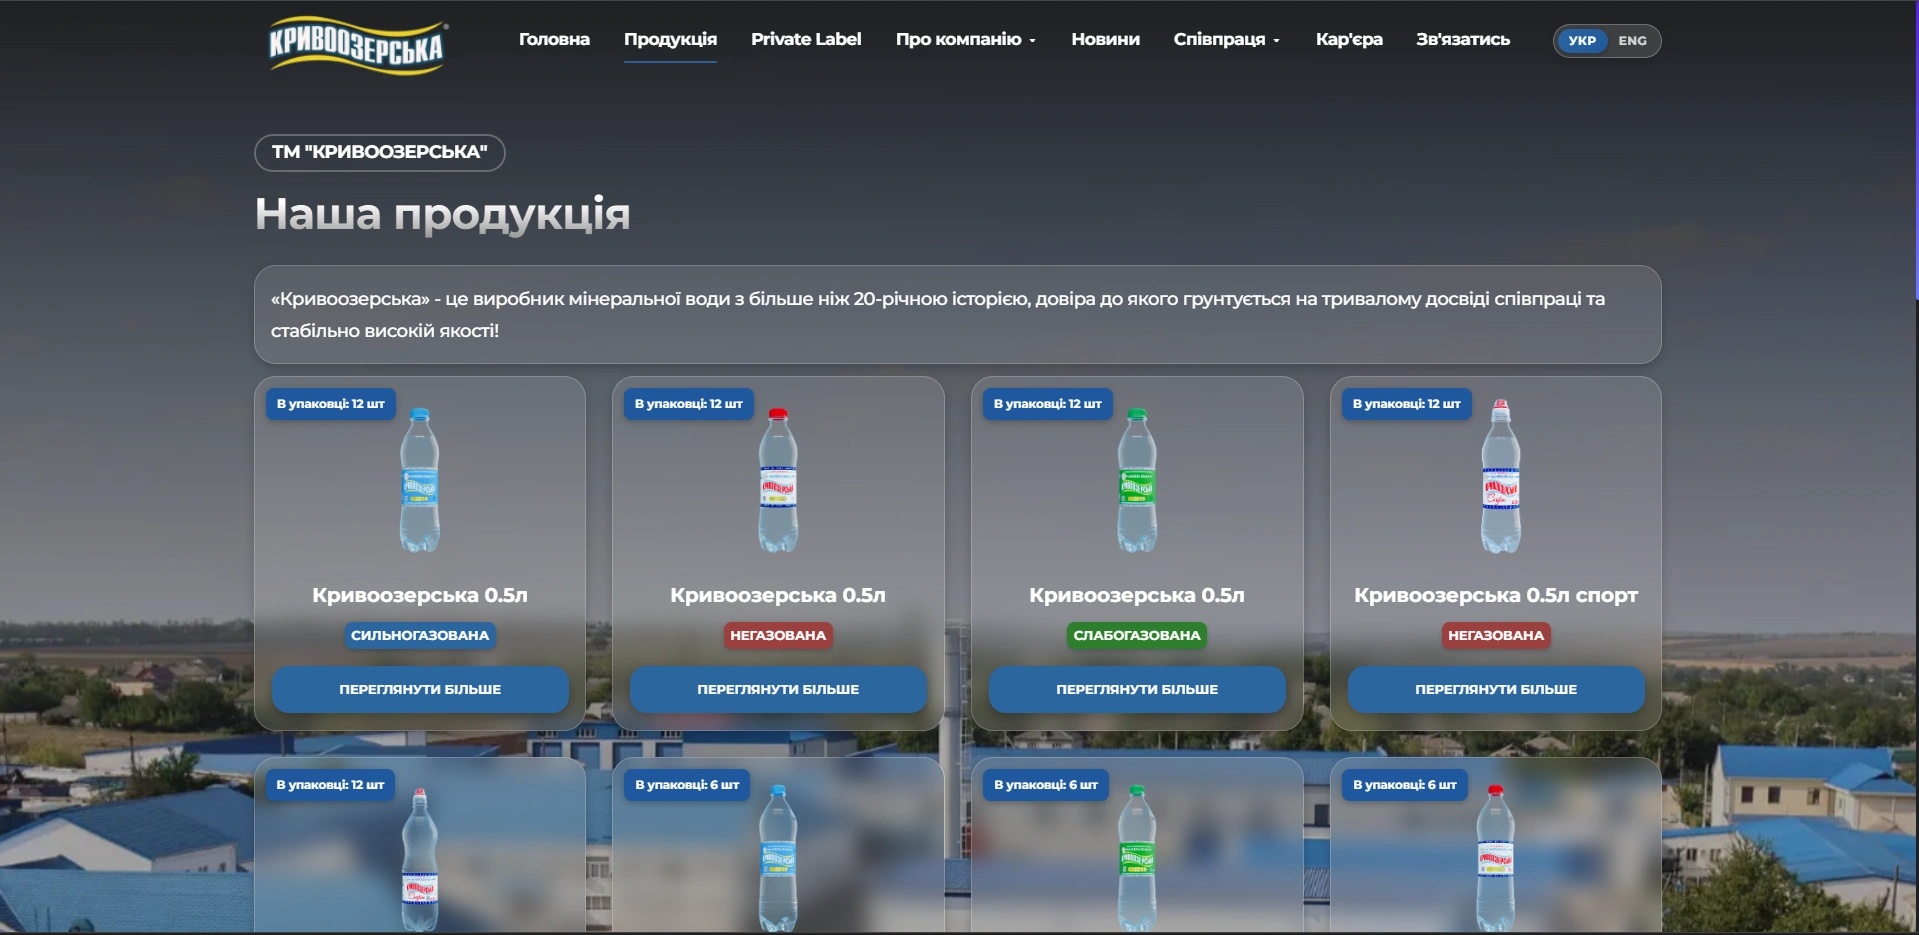1919x935 pixels.
Task: View more on the 0.5л спорт card
Action: point(1496,689)
